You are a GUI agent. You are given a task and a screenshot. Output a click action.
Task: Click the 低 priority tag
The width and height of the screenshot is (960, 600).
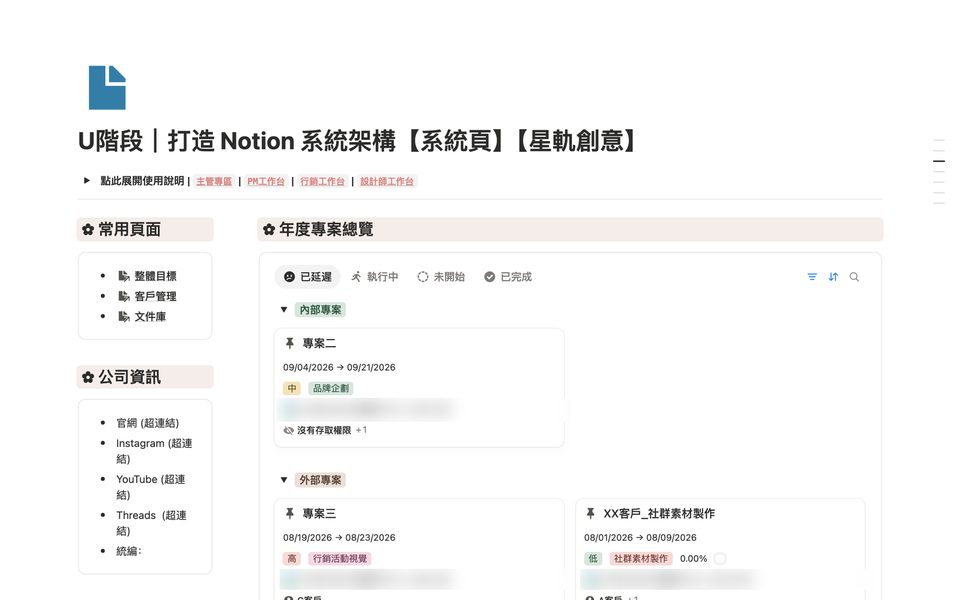[x=593, y=558]
